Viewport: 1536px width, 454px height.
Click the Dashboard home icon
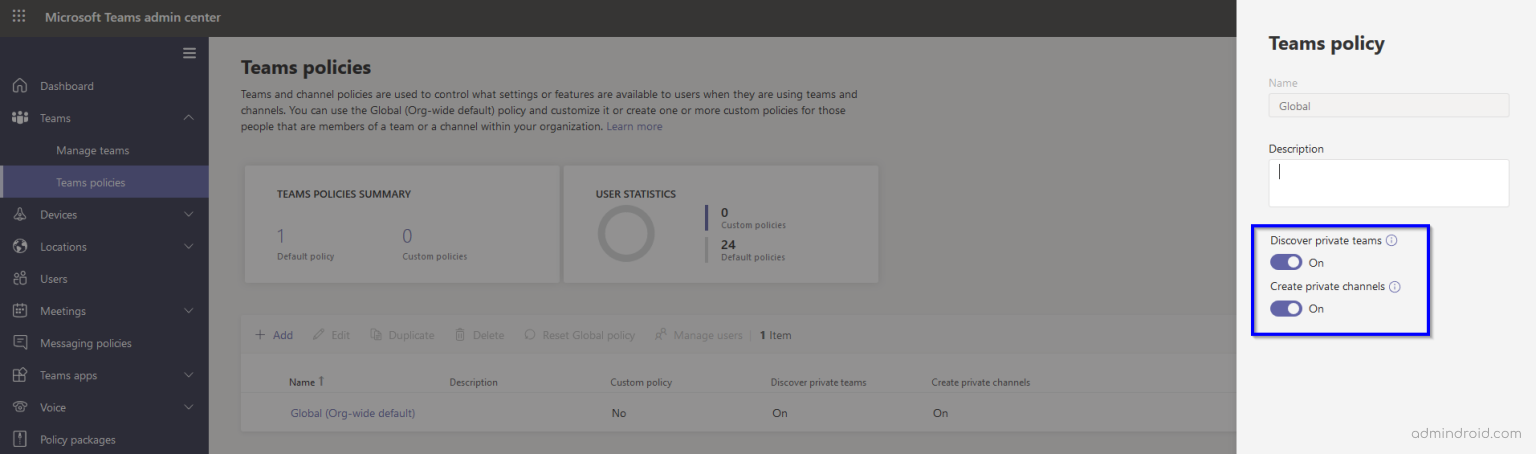tap(20, 86)
